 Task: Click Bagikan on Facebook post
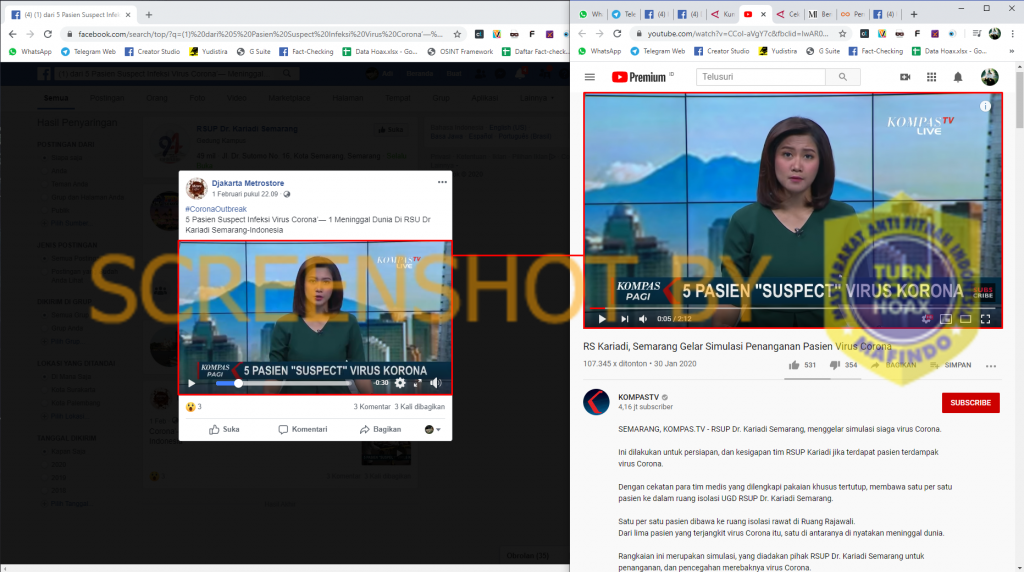click(x=380, y=429)
